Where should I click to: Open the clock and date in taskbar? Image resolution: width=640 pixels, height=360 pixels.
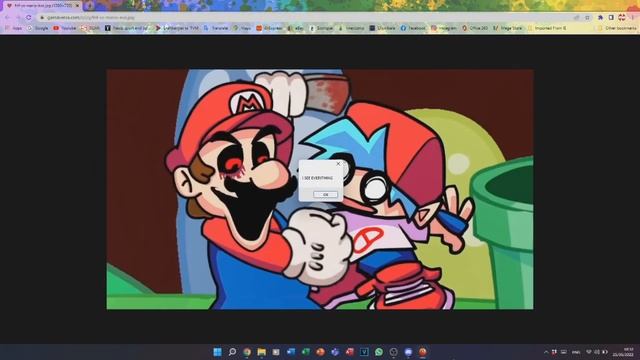622,352
